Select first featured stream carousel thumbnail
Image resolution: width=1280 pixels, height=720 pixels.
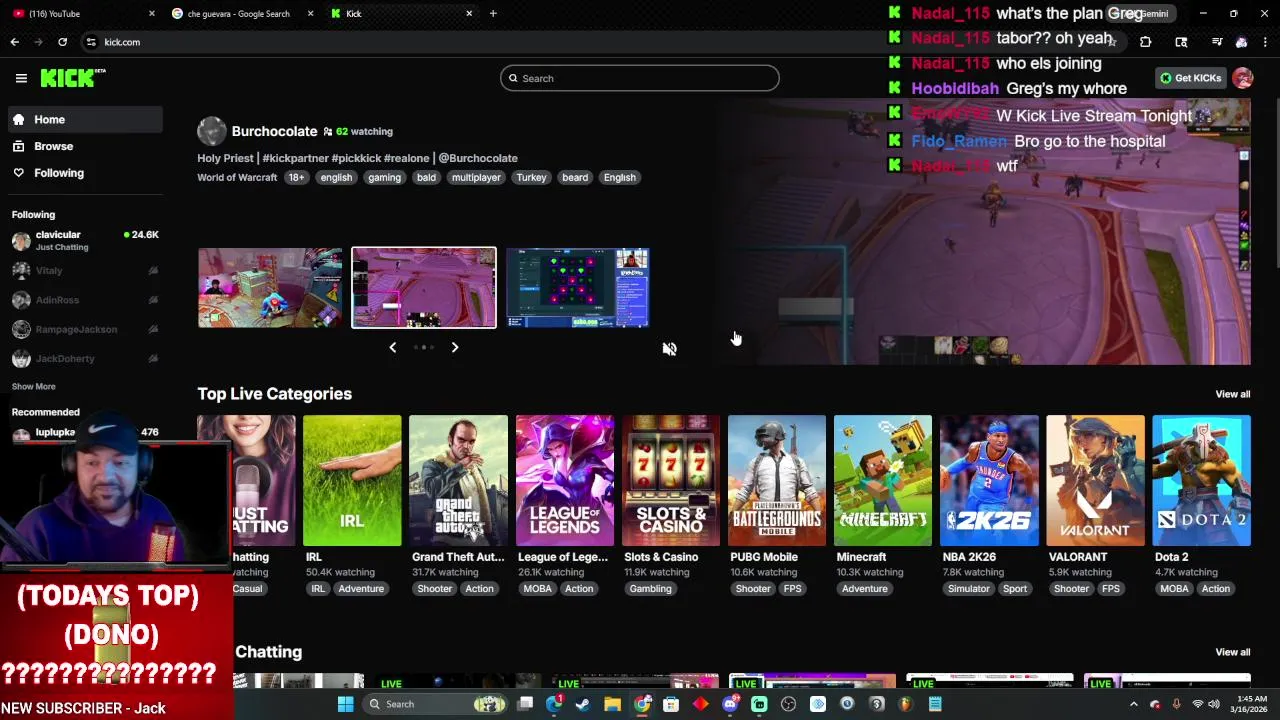point(270,288)
